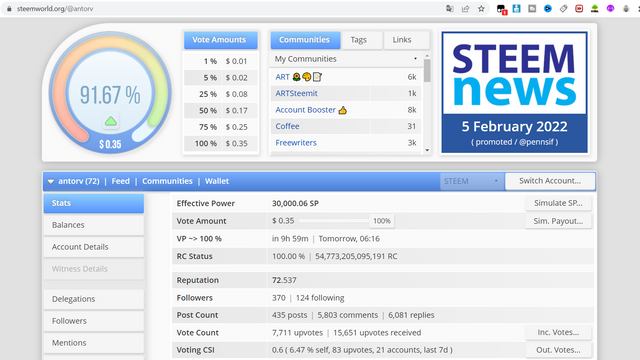Bookmark this page with the star icon
640x360 pixels.
[x=481, y=9]
